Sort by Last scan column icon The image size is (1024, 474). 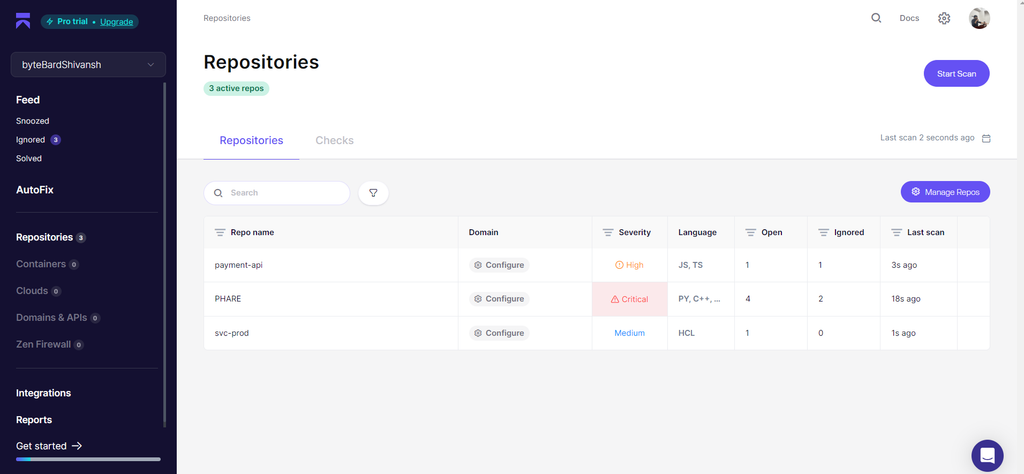[897, 232]
